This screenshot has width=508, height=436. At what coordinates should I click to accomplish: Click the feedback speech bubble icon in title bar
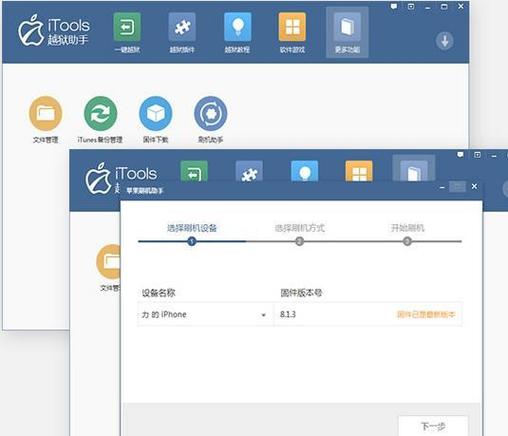coord(394,6)
